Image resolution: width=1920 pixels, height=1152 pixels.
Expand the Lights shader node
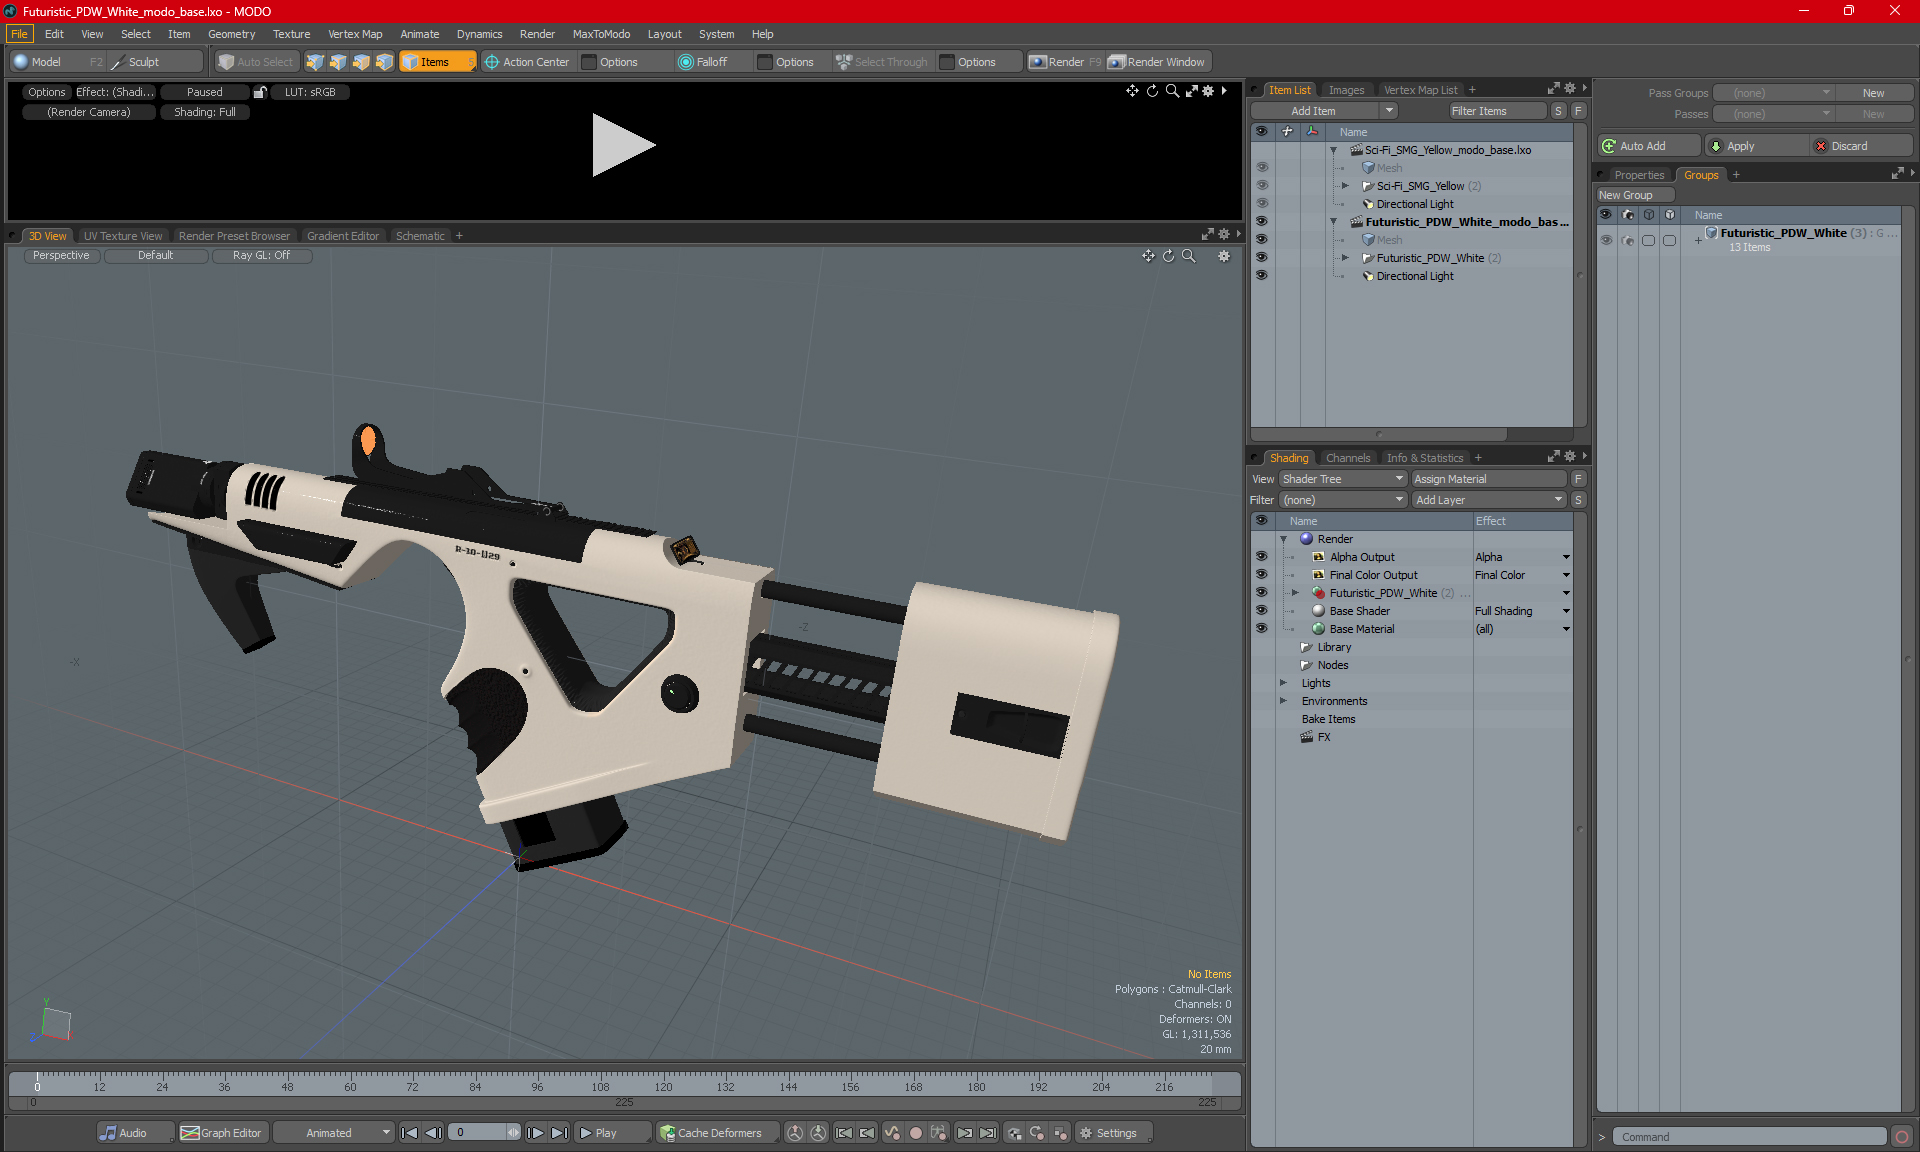coord(1283,683)
